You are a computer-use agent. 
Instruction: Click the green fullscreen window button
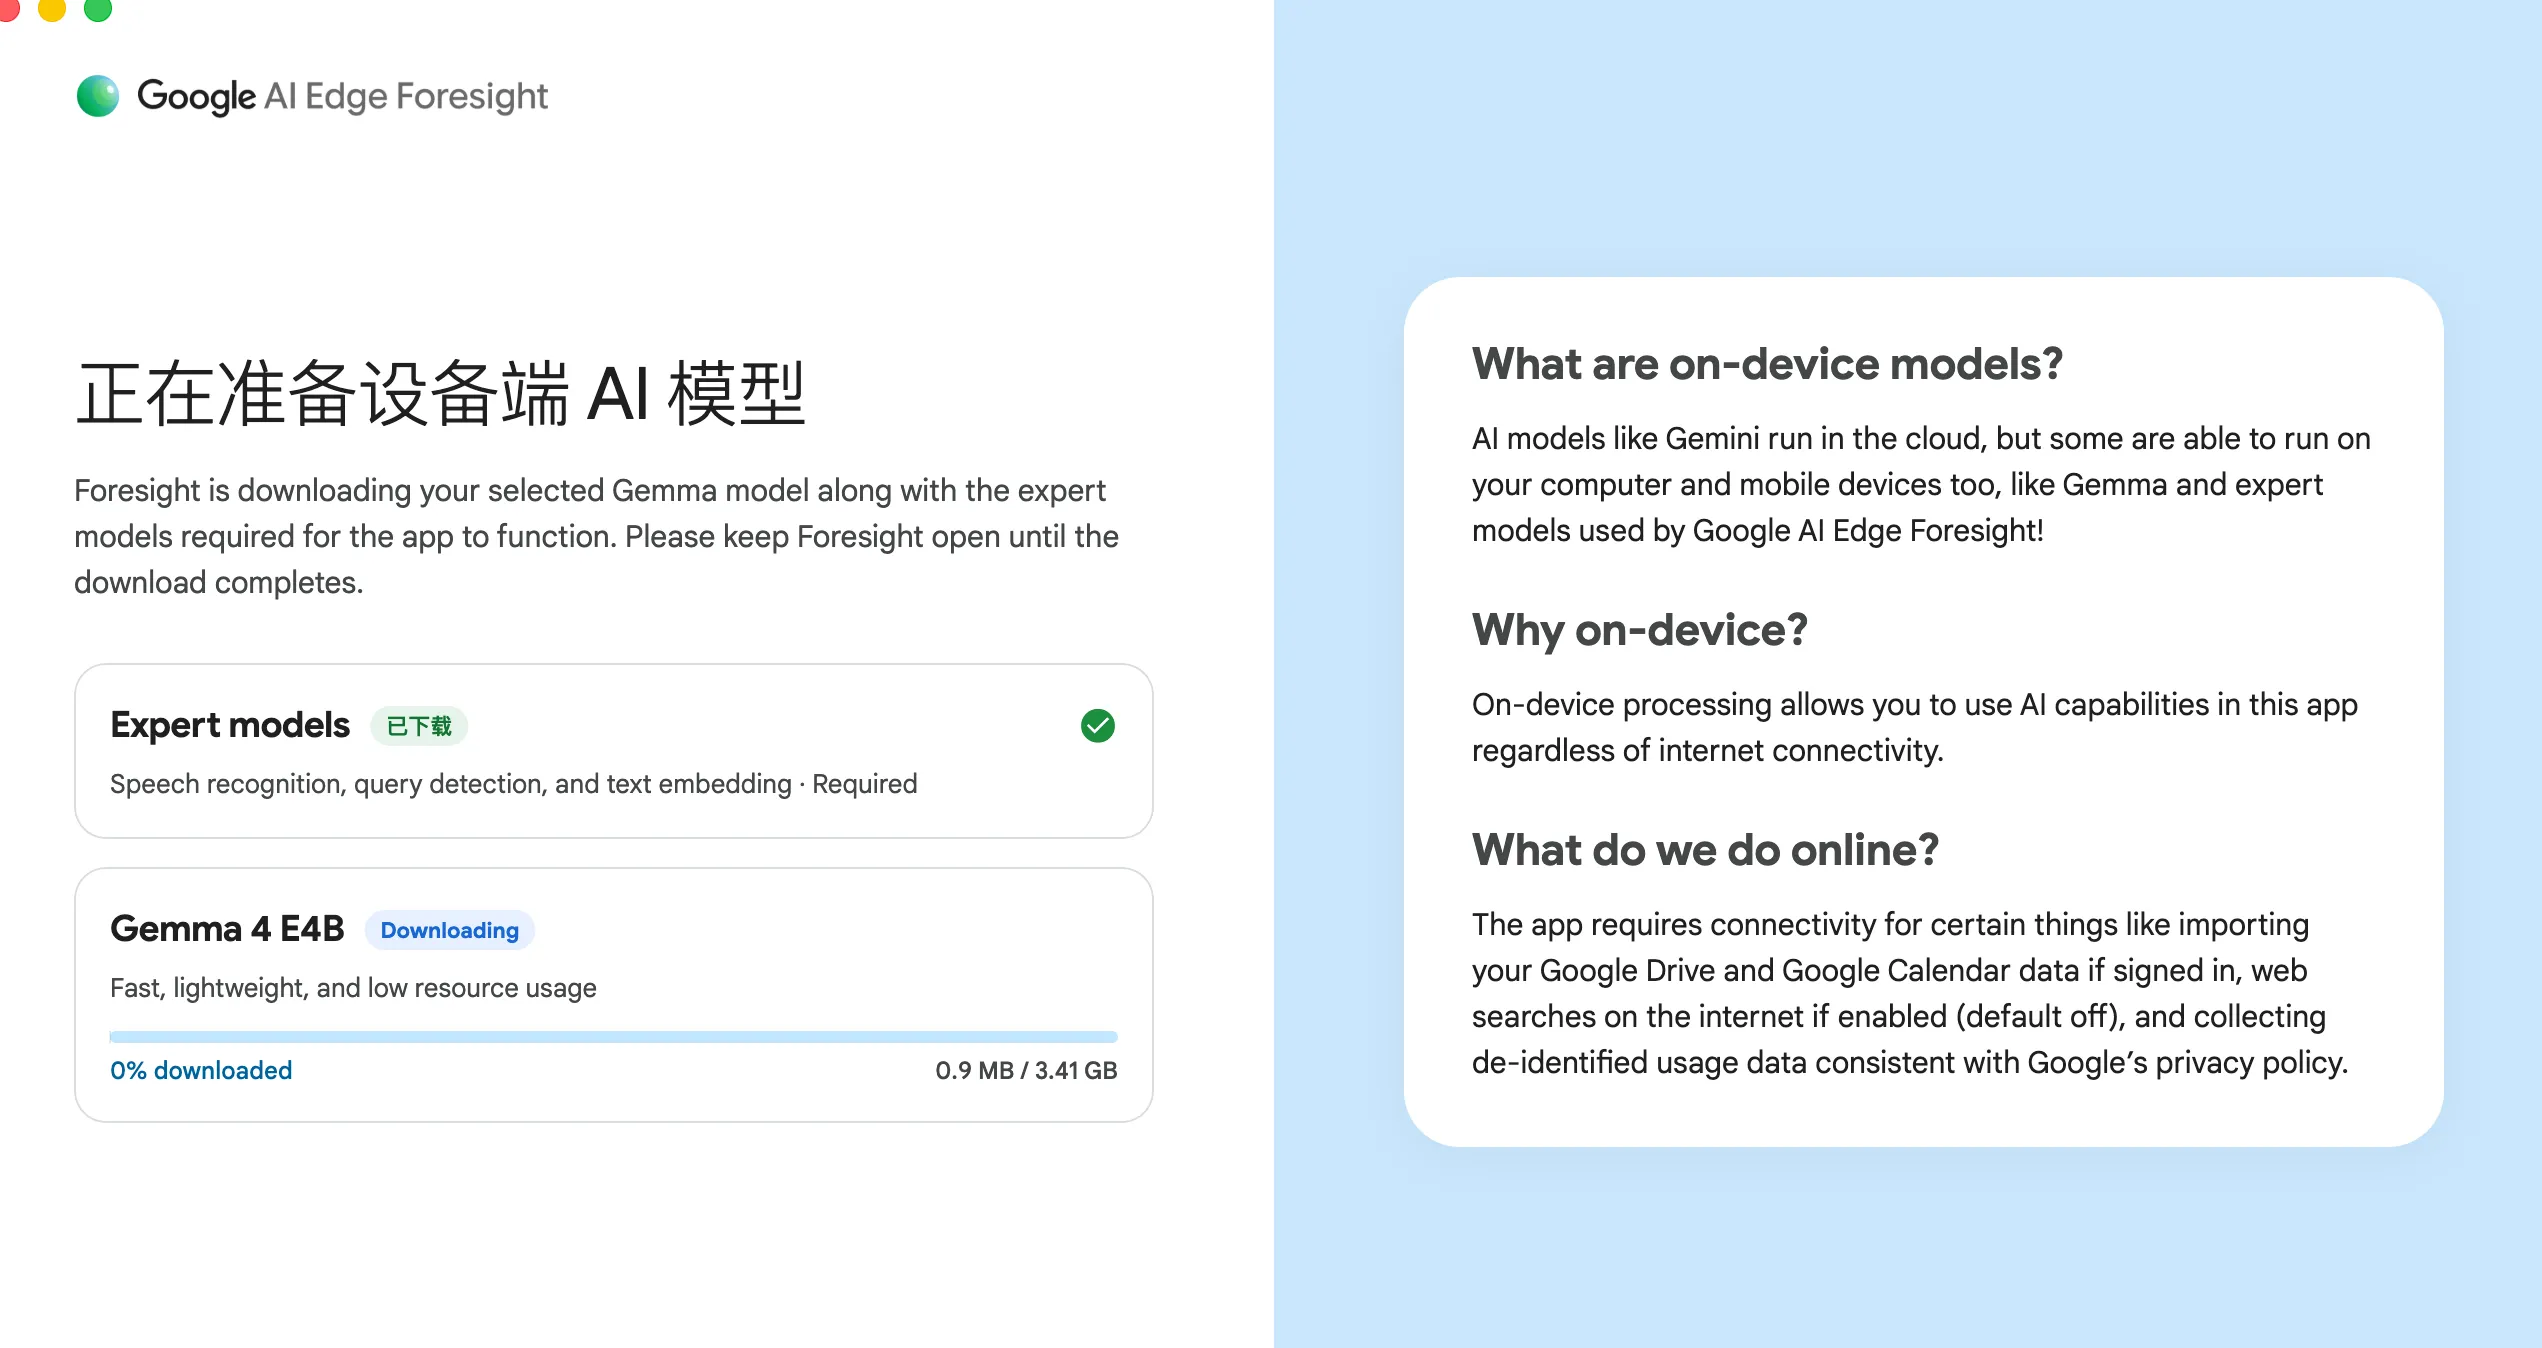[97, 8]
